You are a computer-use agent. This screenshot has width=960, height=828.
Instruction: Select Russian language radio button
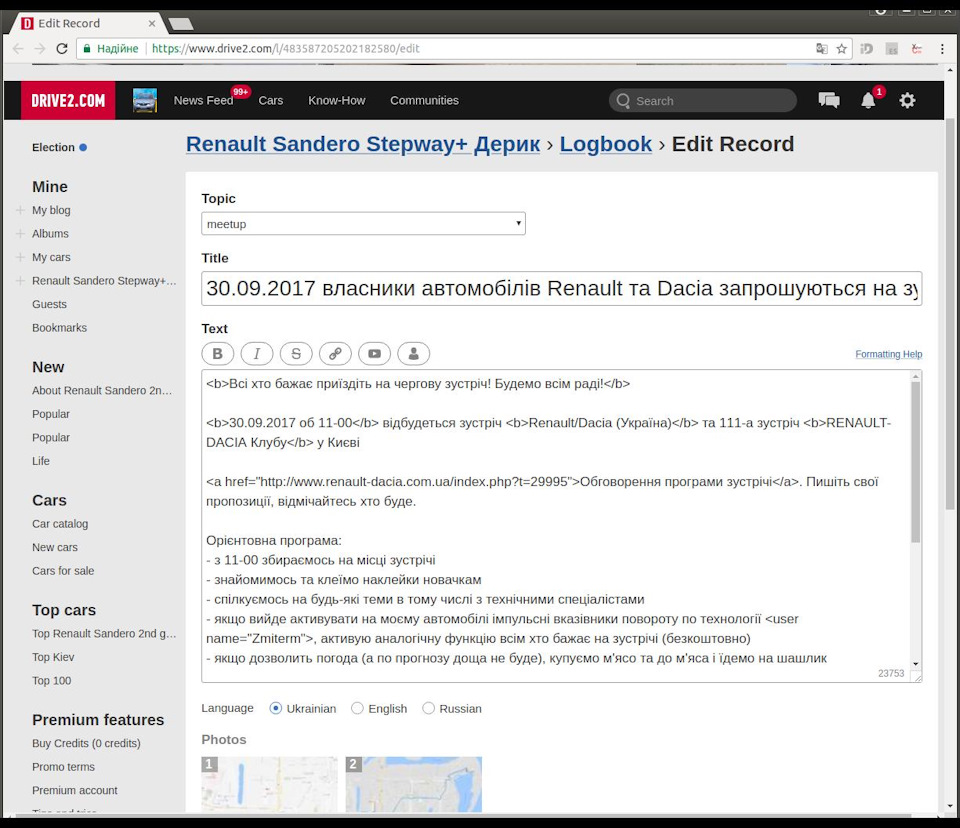(x=429, y=708)
